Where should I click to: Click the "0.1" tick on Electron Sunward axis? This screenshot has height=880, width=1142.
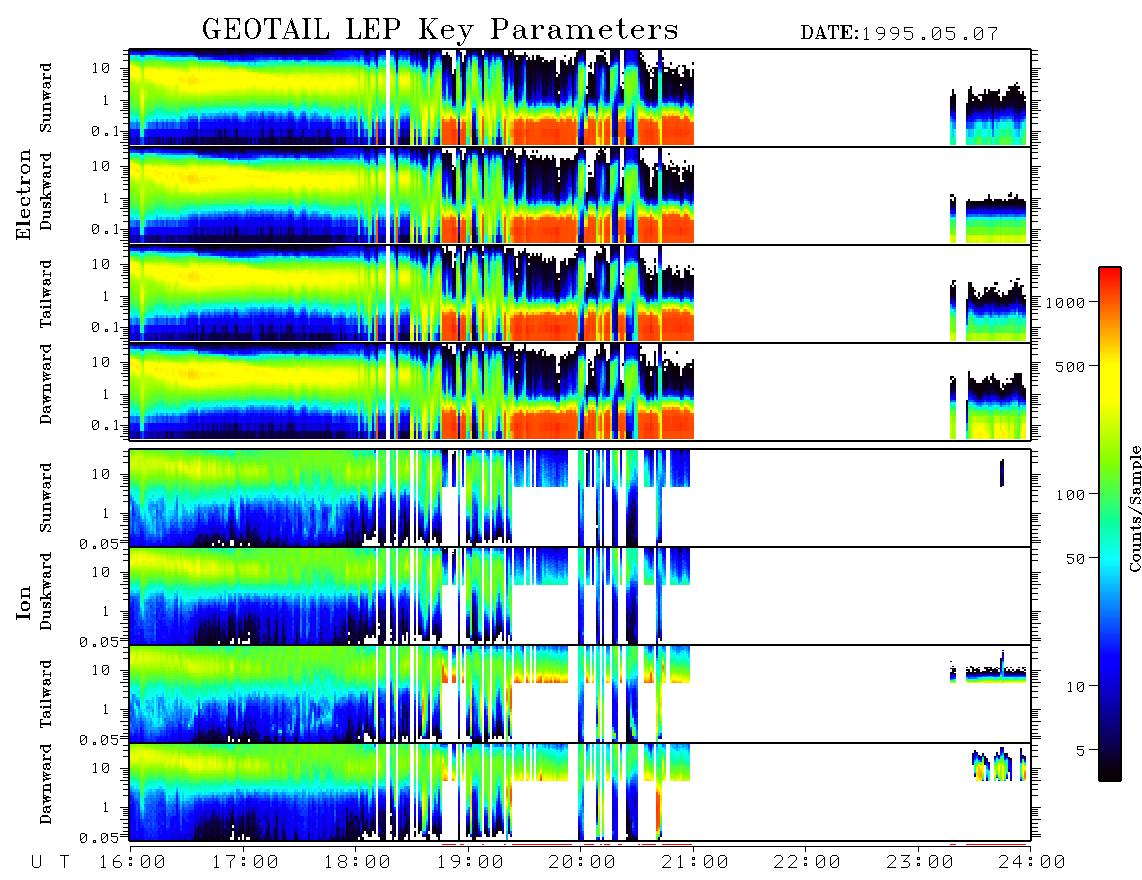[x=105, y=131]
